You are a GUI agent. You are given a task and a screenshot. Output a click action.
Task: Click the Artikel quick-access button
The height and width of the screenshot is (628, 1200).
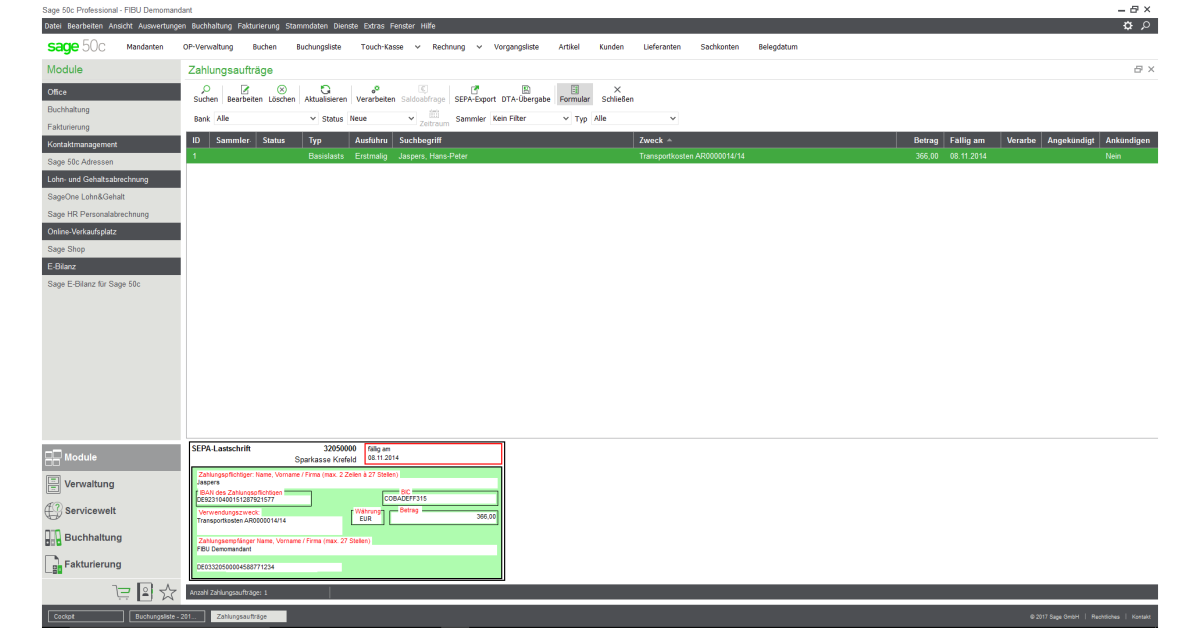[569, 47]
